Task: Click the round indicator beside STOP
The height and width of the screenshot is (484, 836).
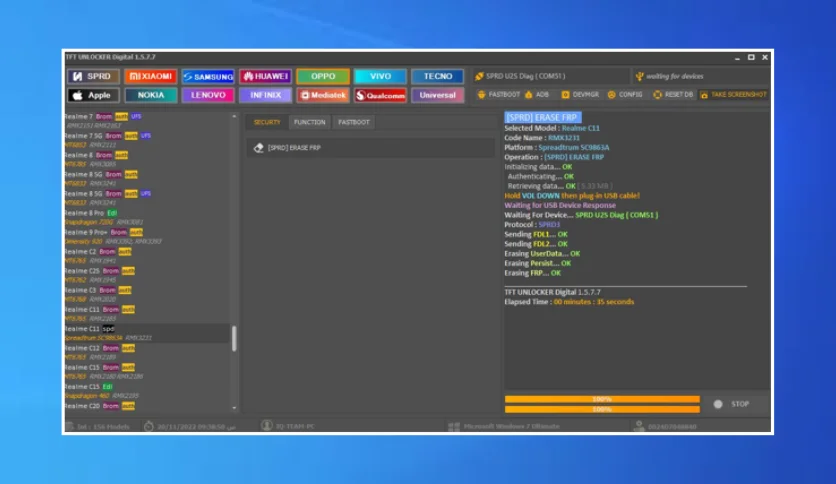Action: (718, 404)
